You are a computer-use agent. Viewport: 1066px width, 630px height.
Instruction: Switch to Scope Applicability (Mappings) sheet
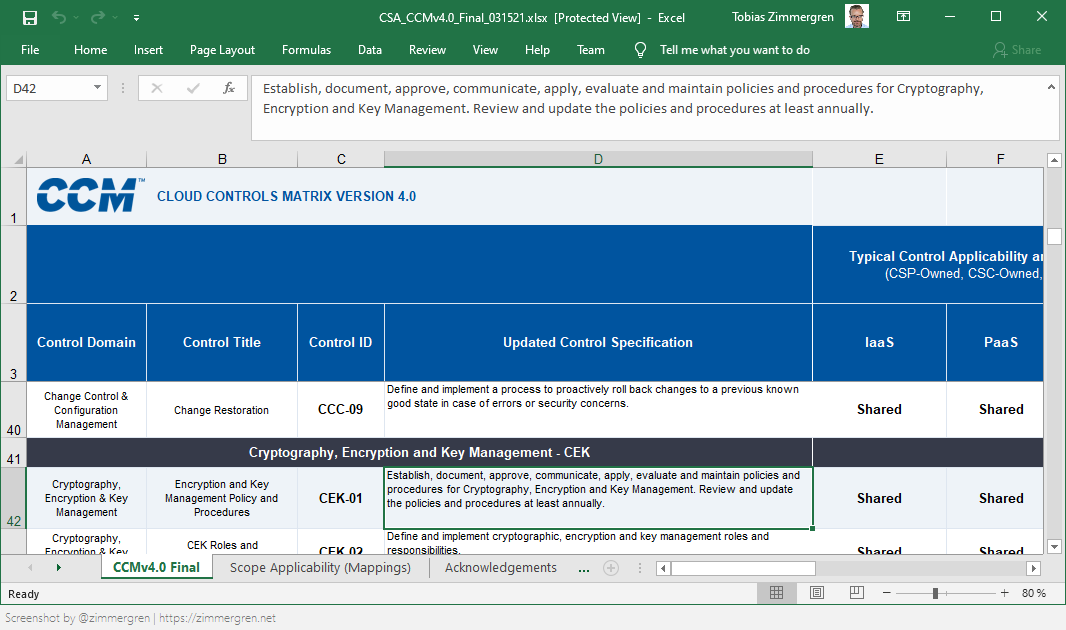tap(320, 568)
